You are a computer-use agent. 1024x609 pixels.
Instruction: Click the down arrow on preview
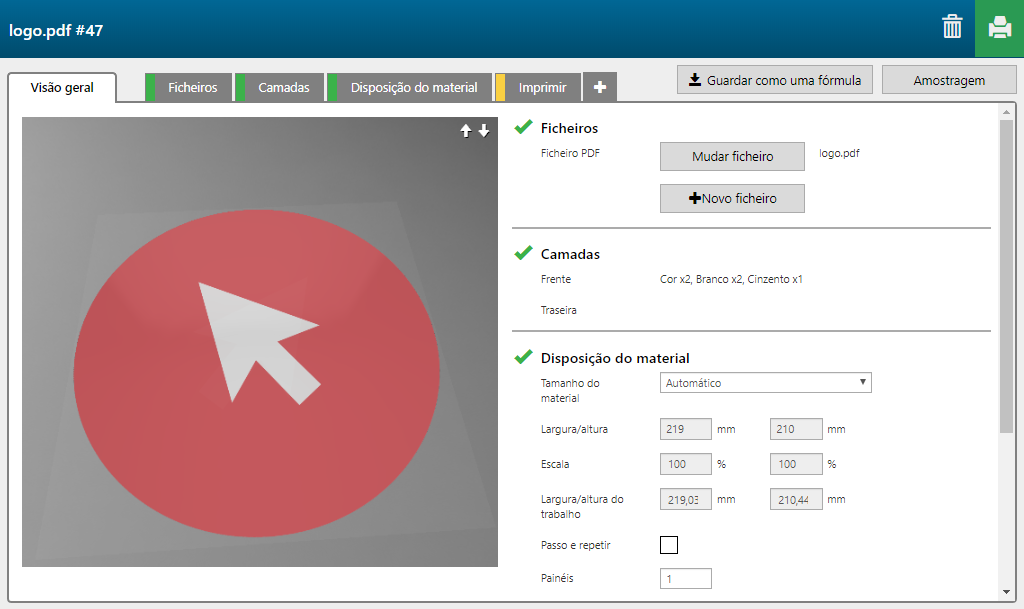[x=484, y=131]
